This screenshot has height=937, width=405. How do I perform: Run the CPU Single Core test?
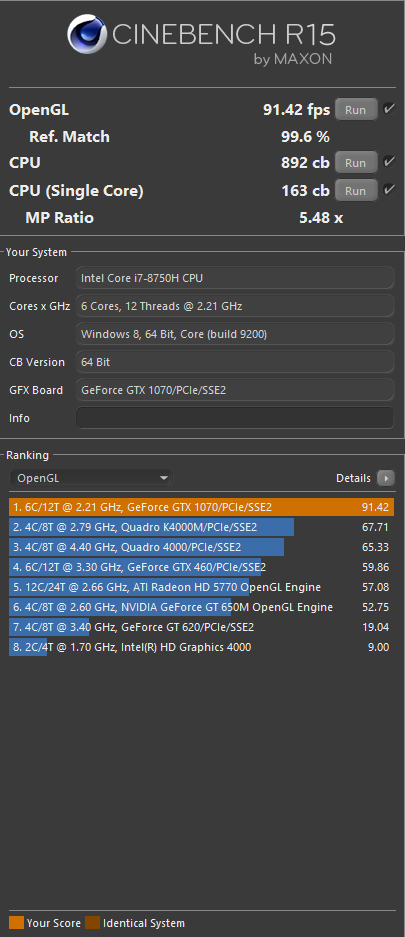(x=355, y=191)
